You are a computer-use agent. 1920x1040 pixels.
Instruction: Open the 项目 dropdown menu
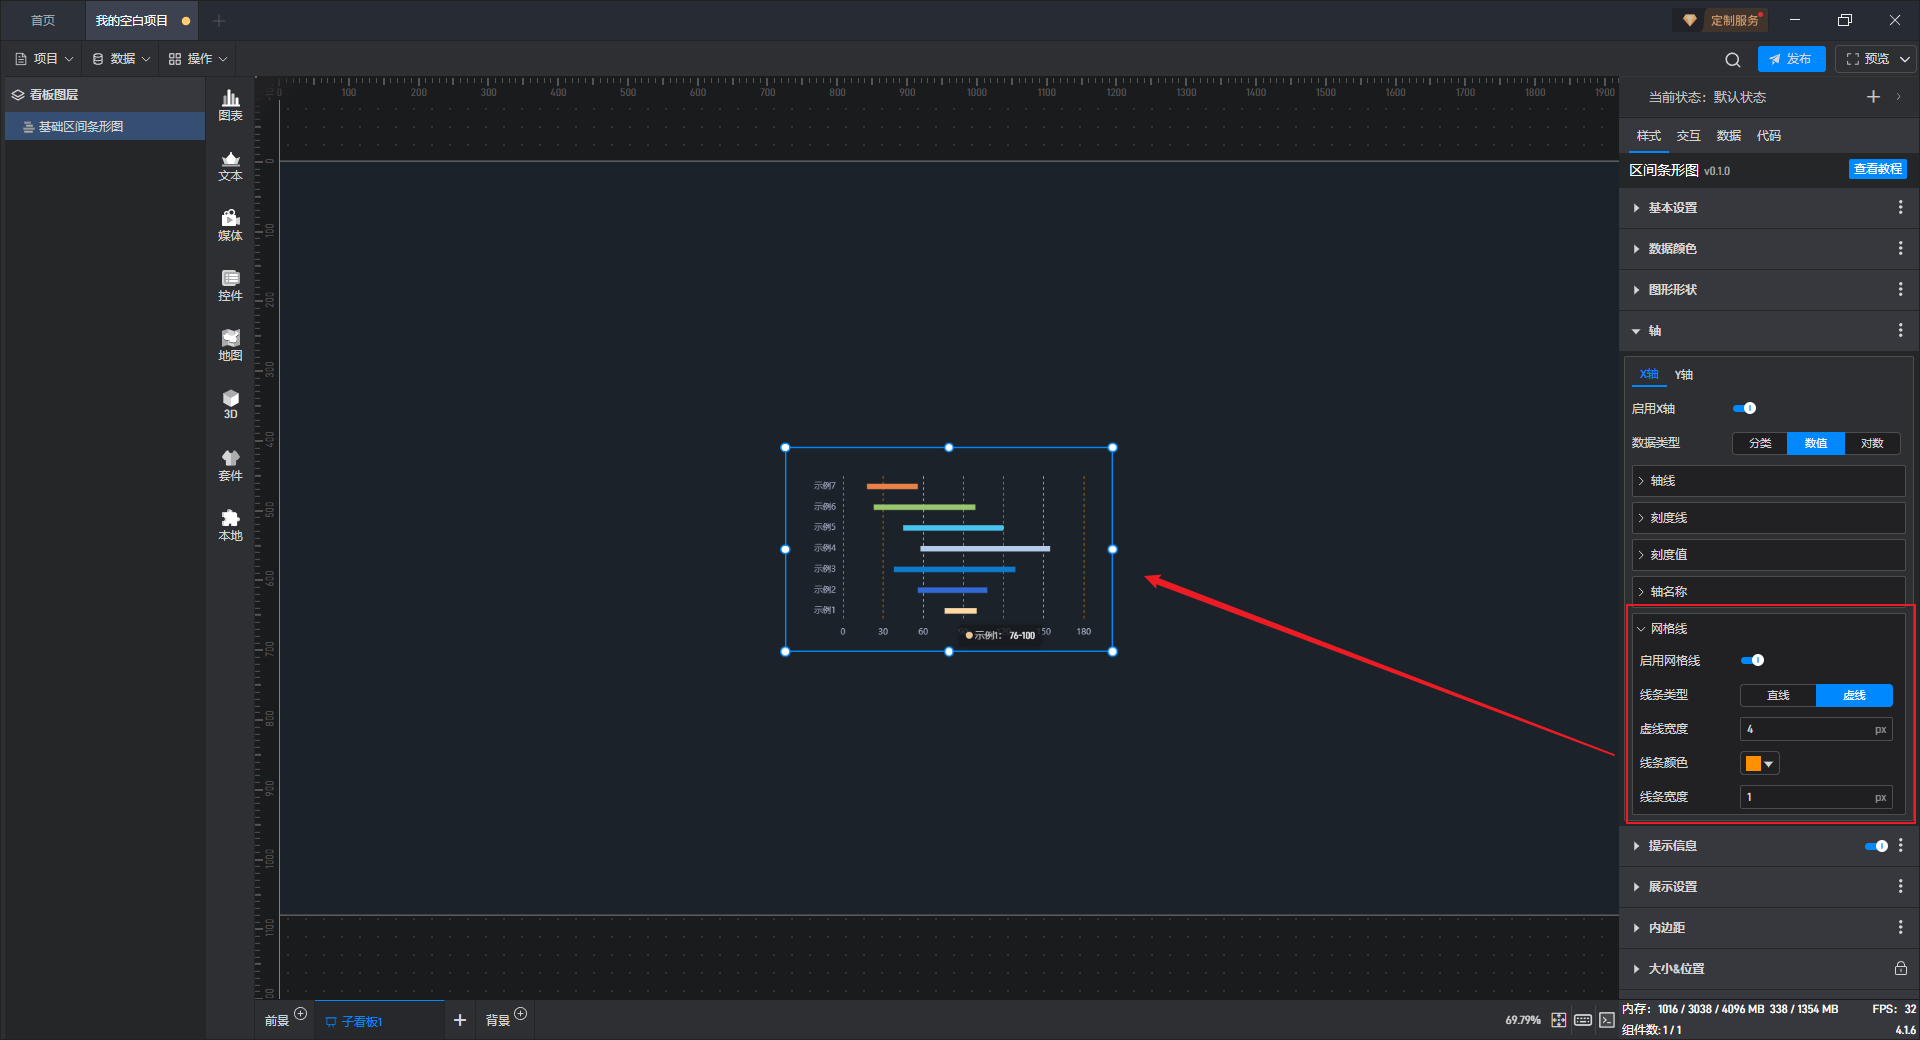[44, 59]
